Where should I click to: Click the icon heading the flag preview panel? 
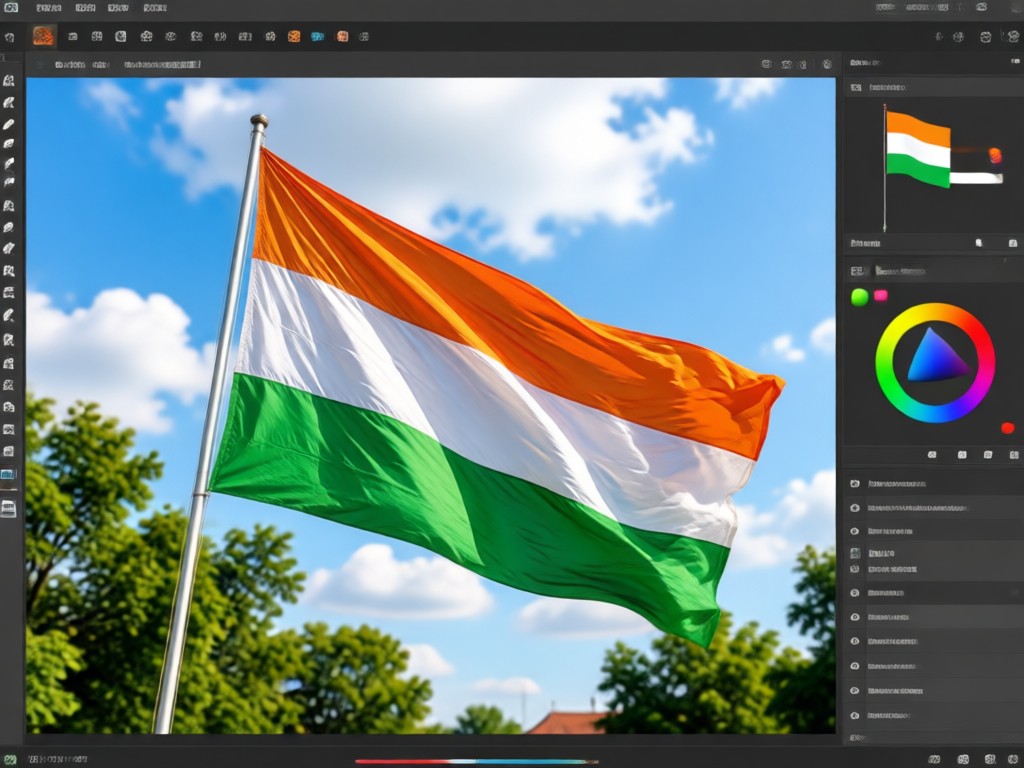point(856,87)
